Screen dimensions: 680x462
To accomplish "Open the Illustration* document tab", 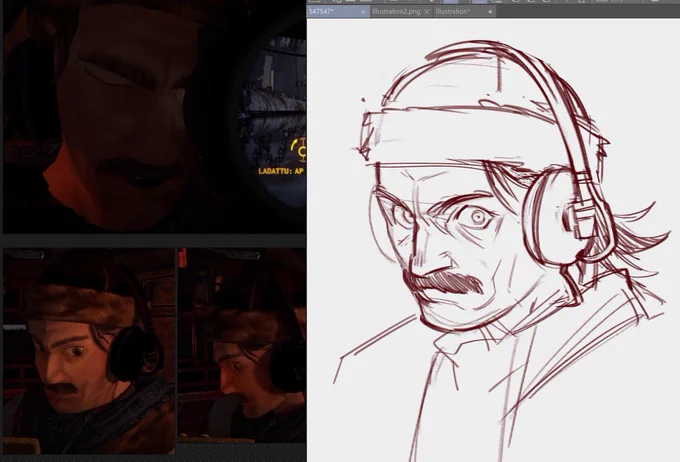I will (x=464, y=12).
